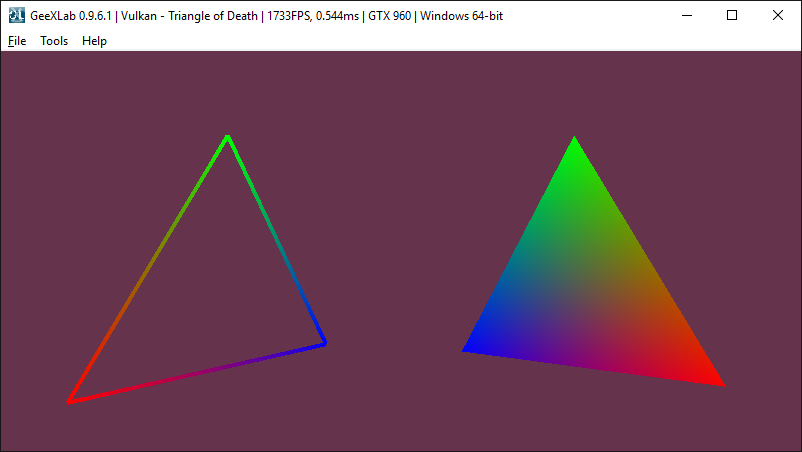Click the green top vertex of wireframe triangle
Image resolution: width=802 pixels, height=452 pixels.
click(227, 137)
